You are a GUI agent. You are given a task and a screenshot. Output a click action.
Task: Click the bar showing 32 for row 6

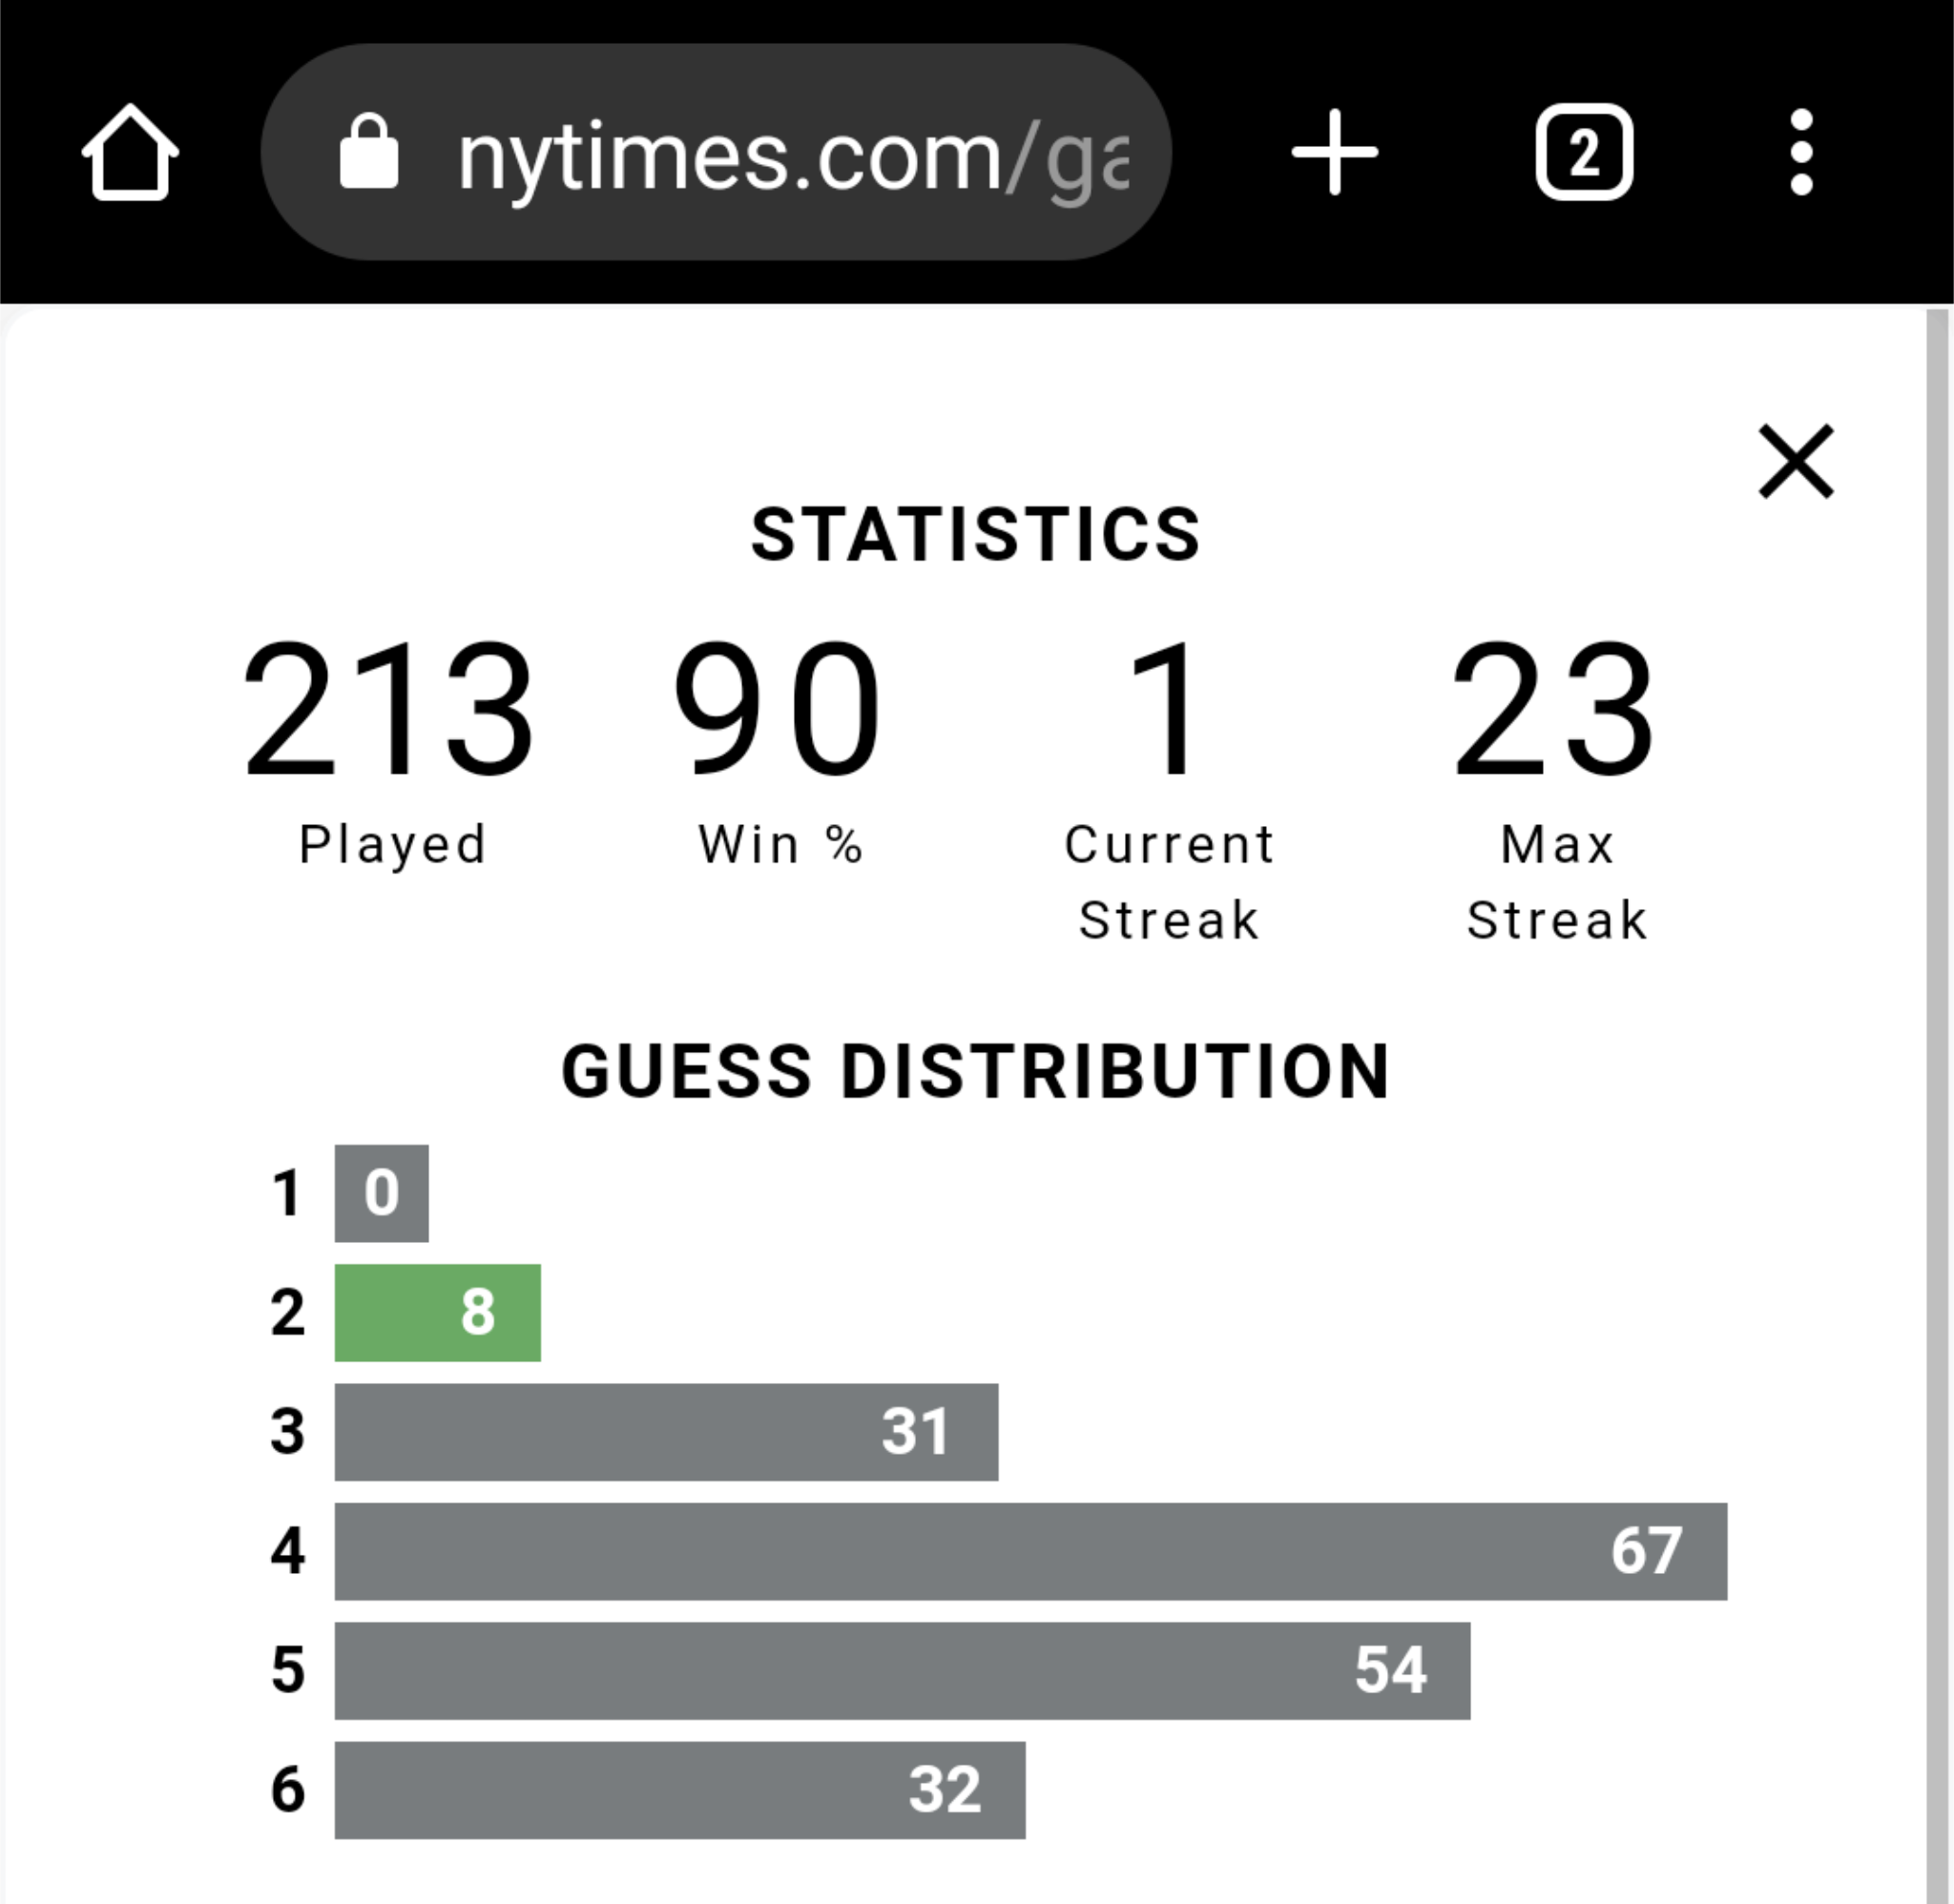click(x=680, y=1789)
